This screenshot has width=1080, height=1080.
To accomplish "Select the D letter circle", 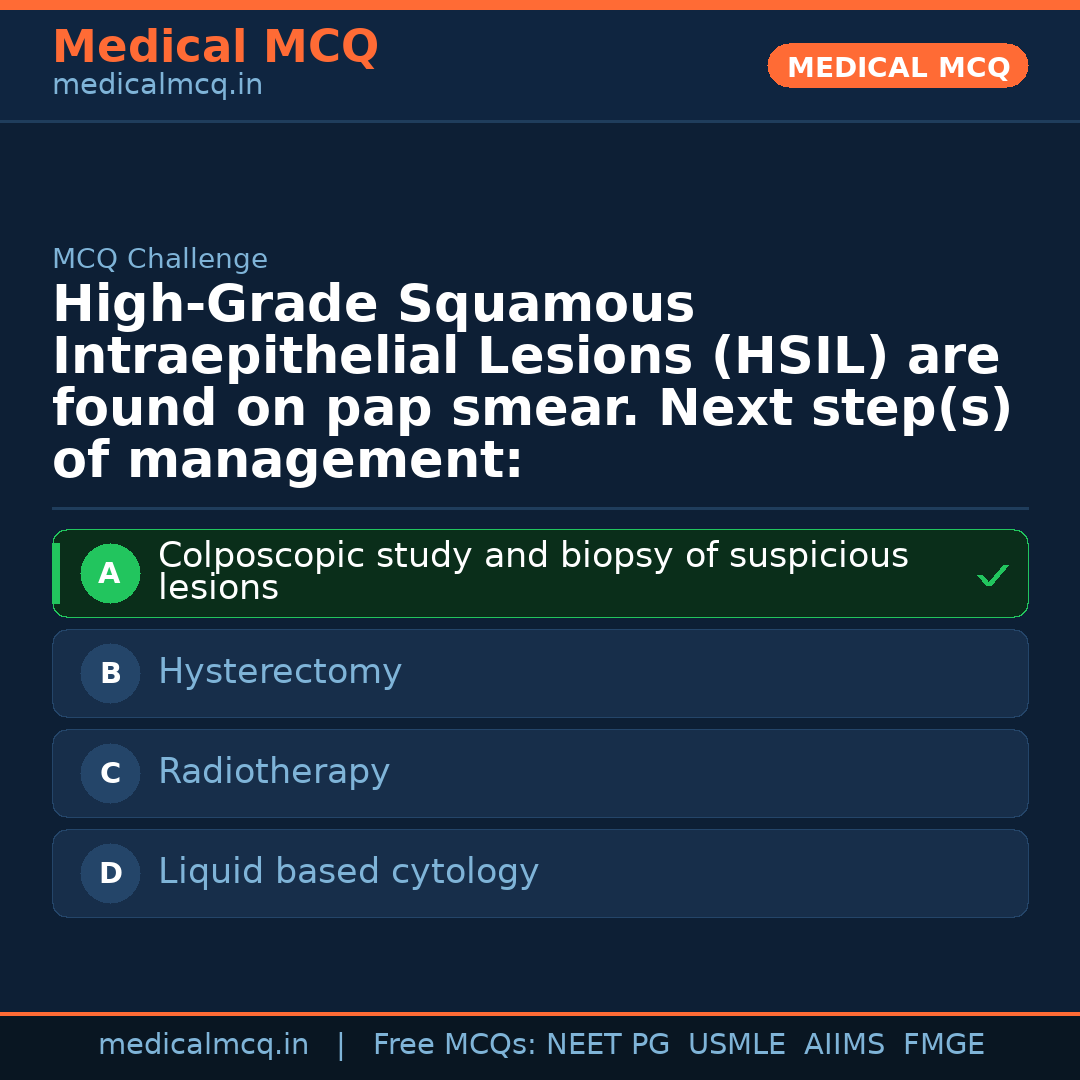I will (x=110, y=874).
